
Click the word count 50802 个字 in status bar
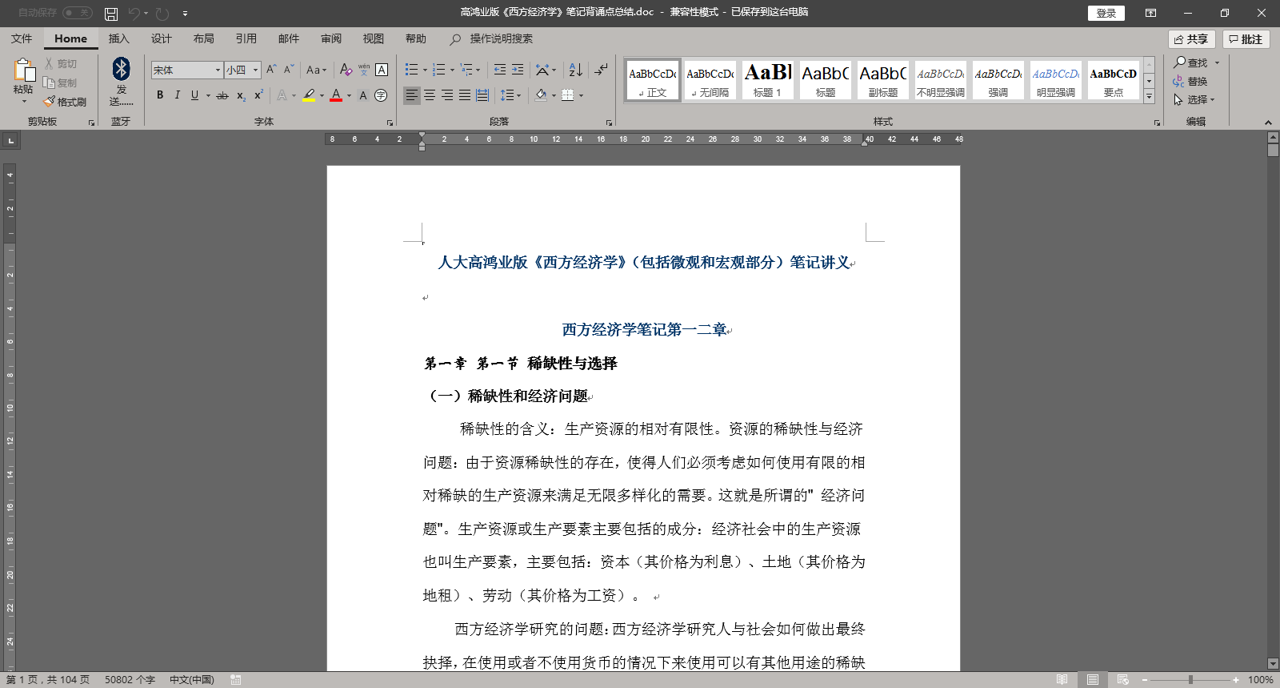point(130,680)
